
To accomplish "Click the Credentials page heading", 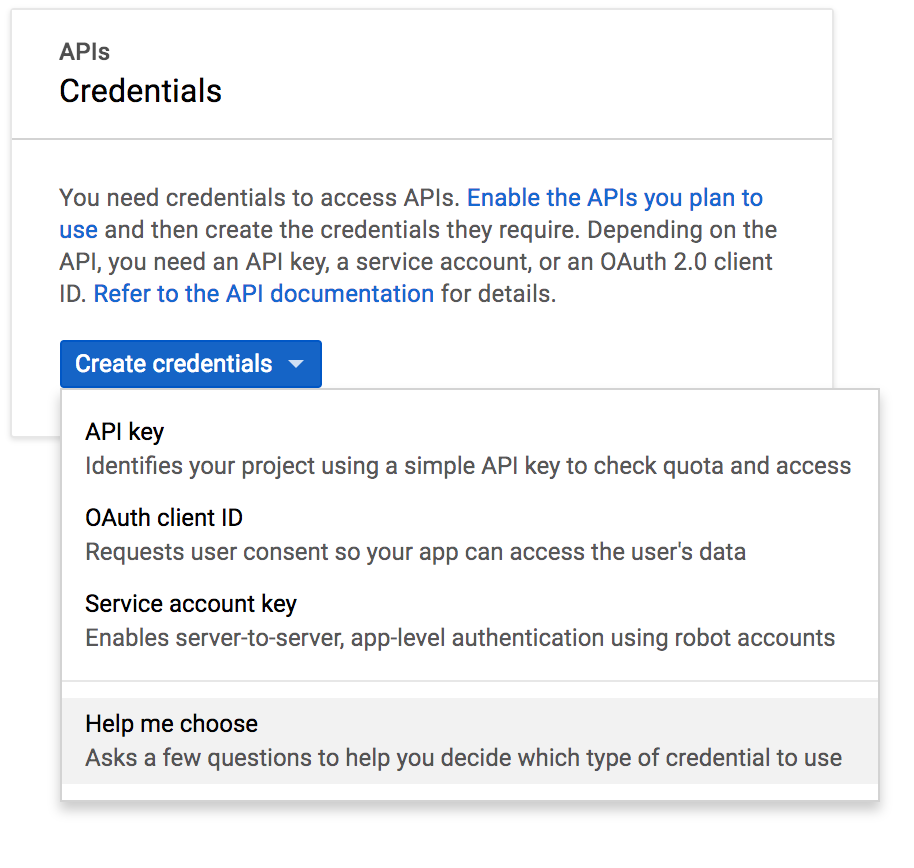I will click(x=140, y=91).
